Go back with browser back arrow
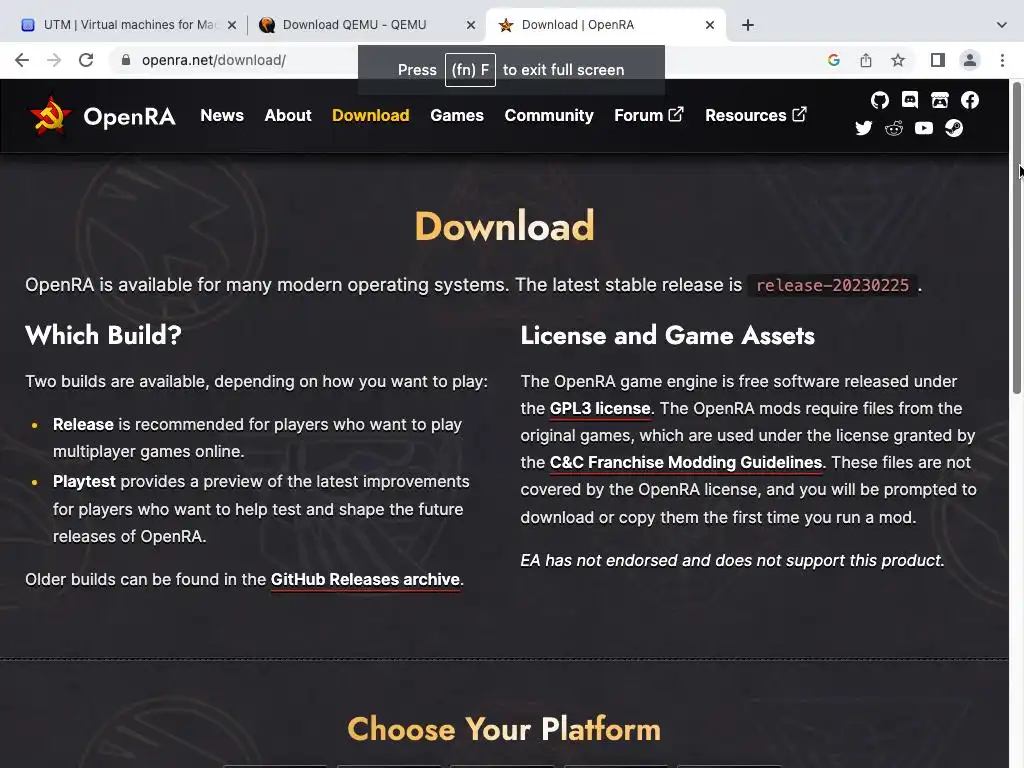Image resolution: width=1024 pixels, height=768 pixels. pyautogui.click(x=22, y=60)
